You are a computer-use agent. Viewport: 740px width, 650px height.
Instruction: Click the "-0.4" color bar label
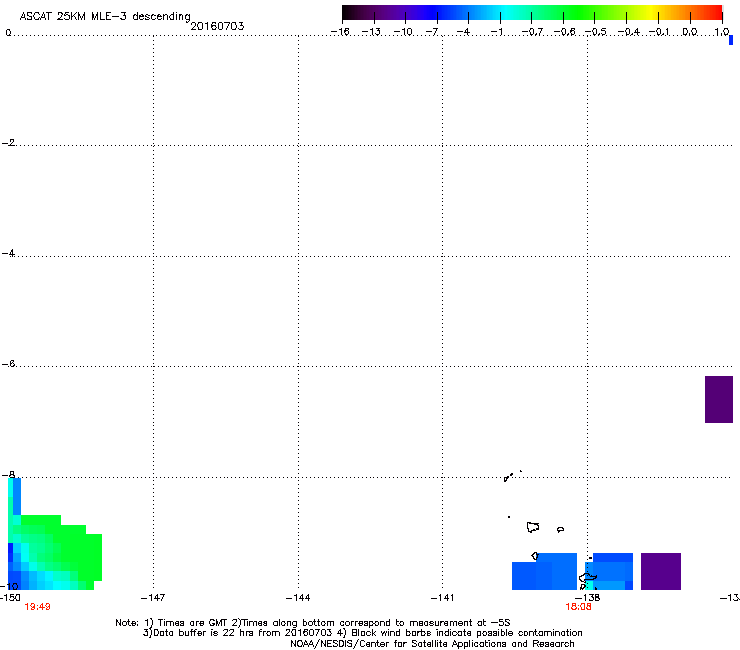tap(628, 32)
